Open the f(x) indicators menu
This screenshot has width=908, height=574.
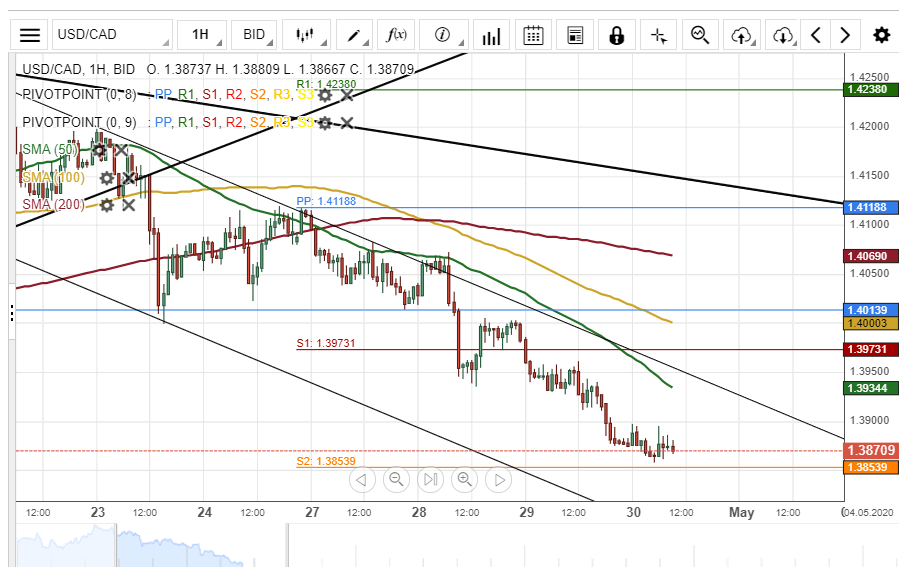click(397, 35)
